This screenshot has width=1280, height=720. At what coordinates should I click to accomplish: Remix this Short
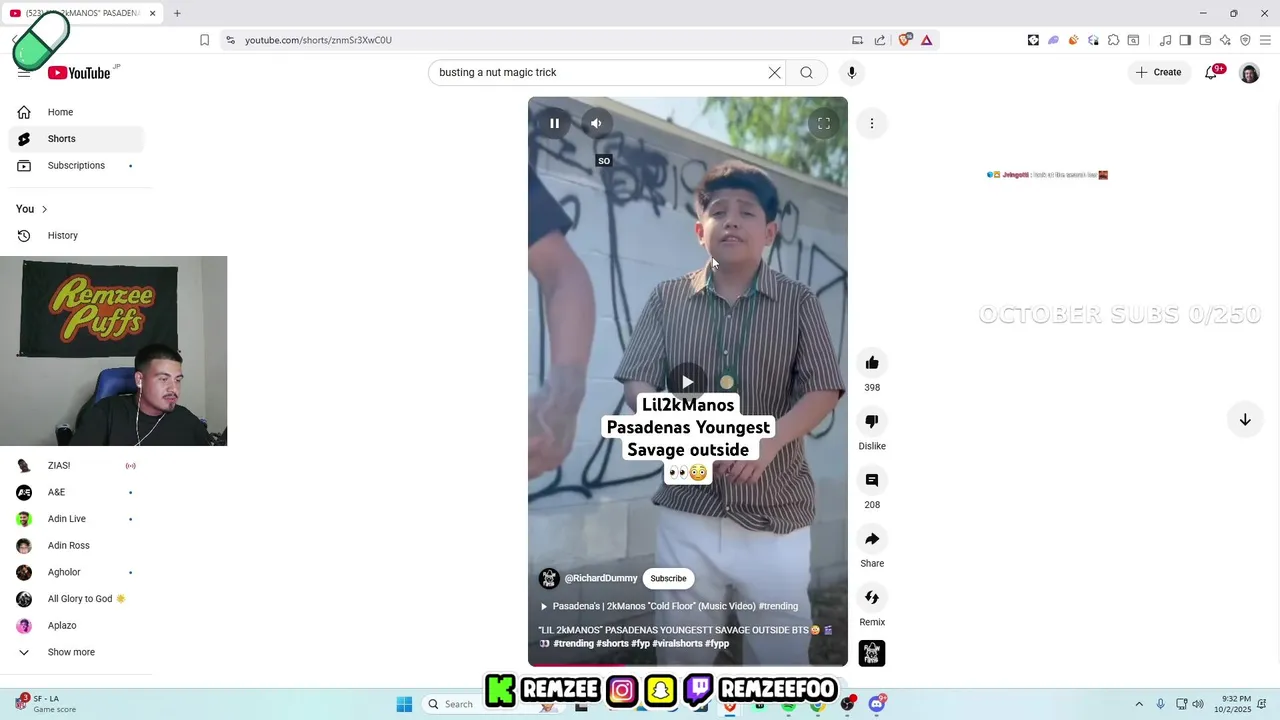872,598
